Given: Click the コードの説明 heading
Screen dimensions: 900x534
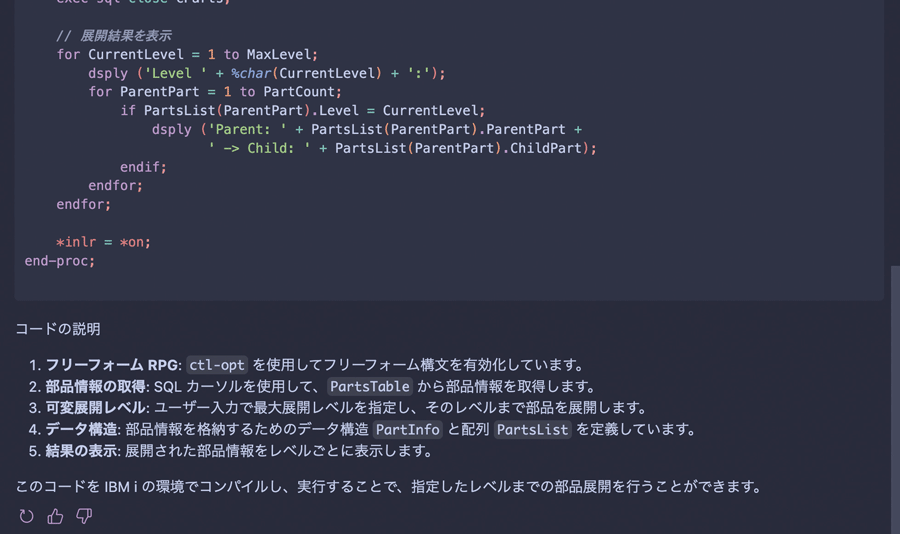Looking at the screenshot, I should (x=58, y=329).
